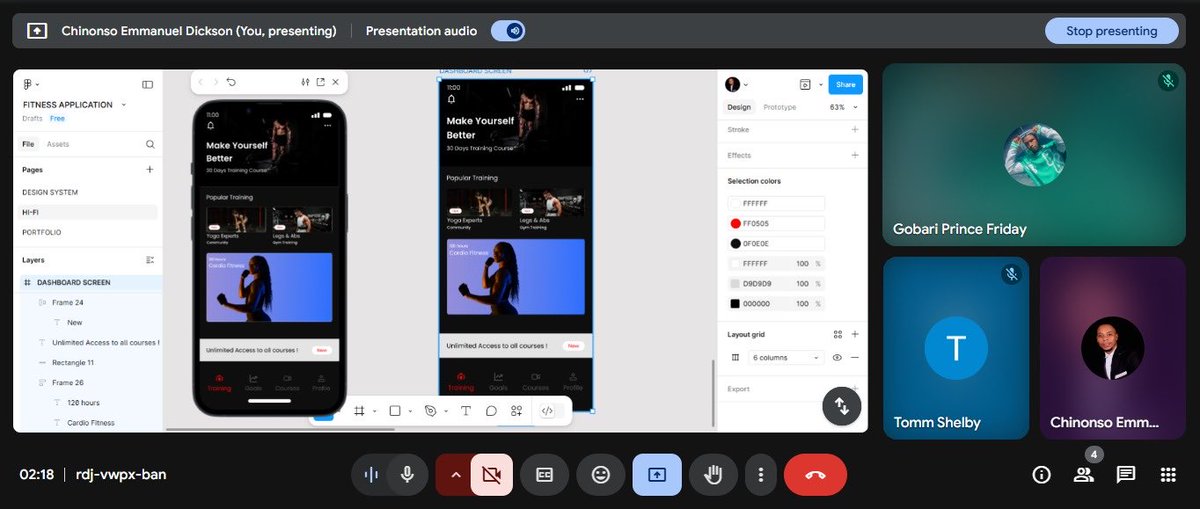Collapse the Figma left sidebar panel icon
The image size is (1200, 509).
click(x=147, y=85)
